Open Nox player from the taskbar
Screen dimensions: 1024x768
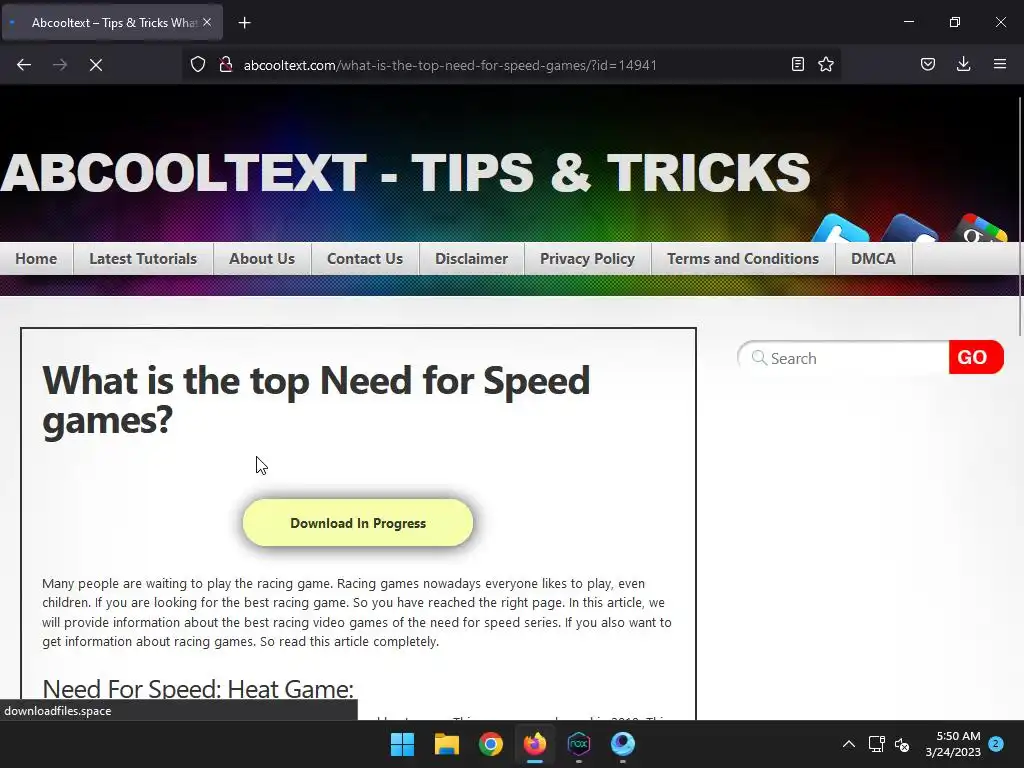click(579, 744)
